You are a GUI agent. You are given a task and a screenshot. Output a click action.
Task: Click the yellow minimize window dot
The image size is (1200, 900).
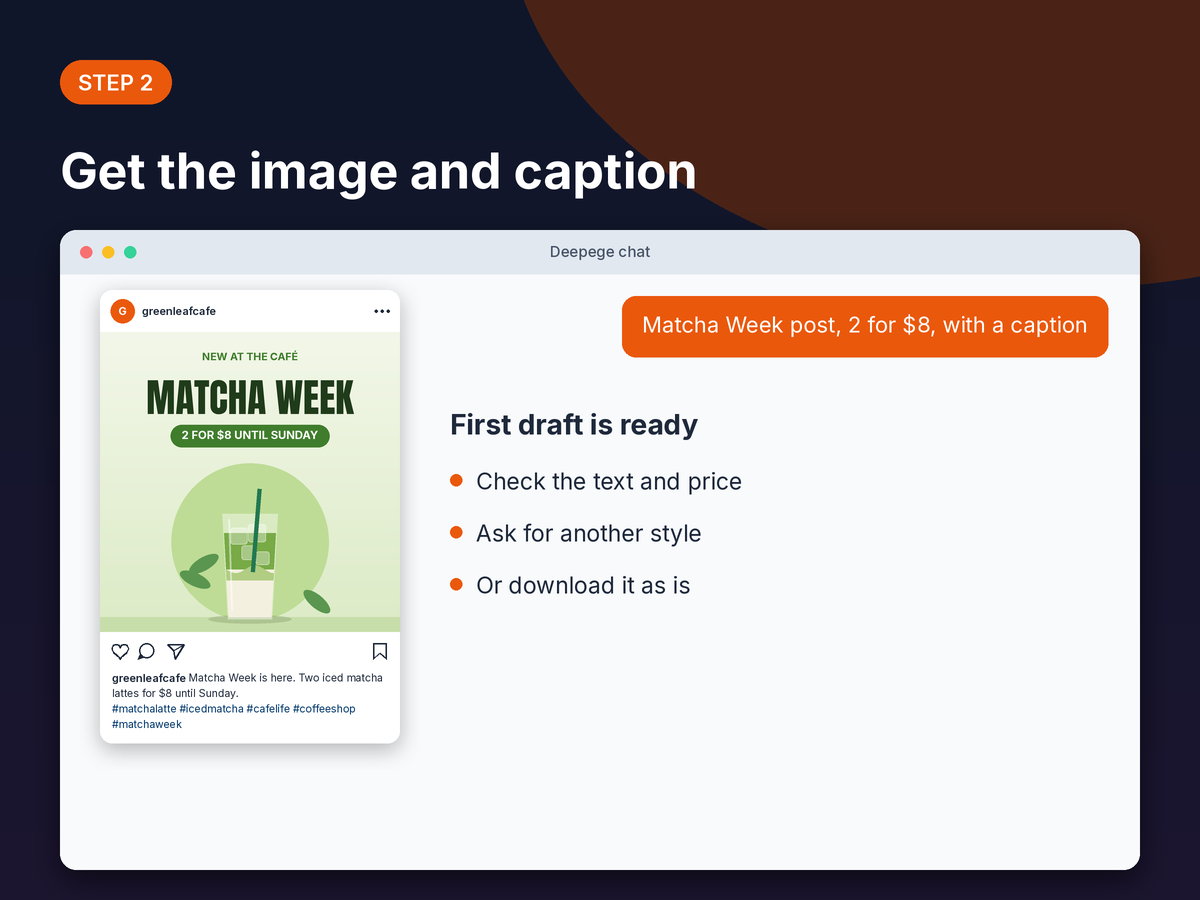pos(108,252)
